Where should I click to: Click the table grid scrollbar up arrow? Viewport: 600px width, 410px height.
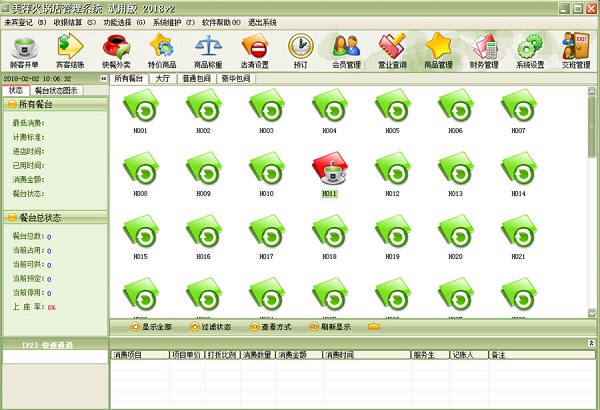[592, 91]
